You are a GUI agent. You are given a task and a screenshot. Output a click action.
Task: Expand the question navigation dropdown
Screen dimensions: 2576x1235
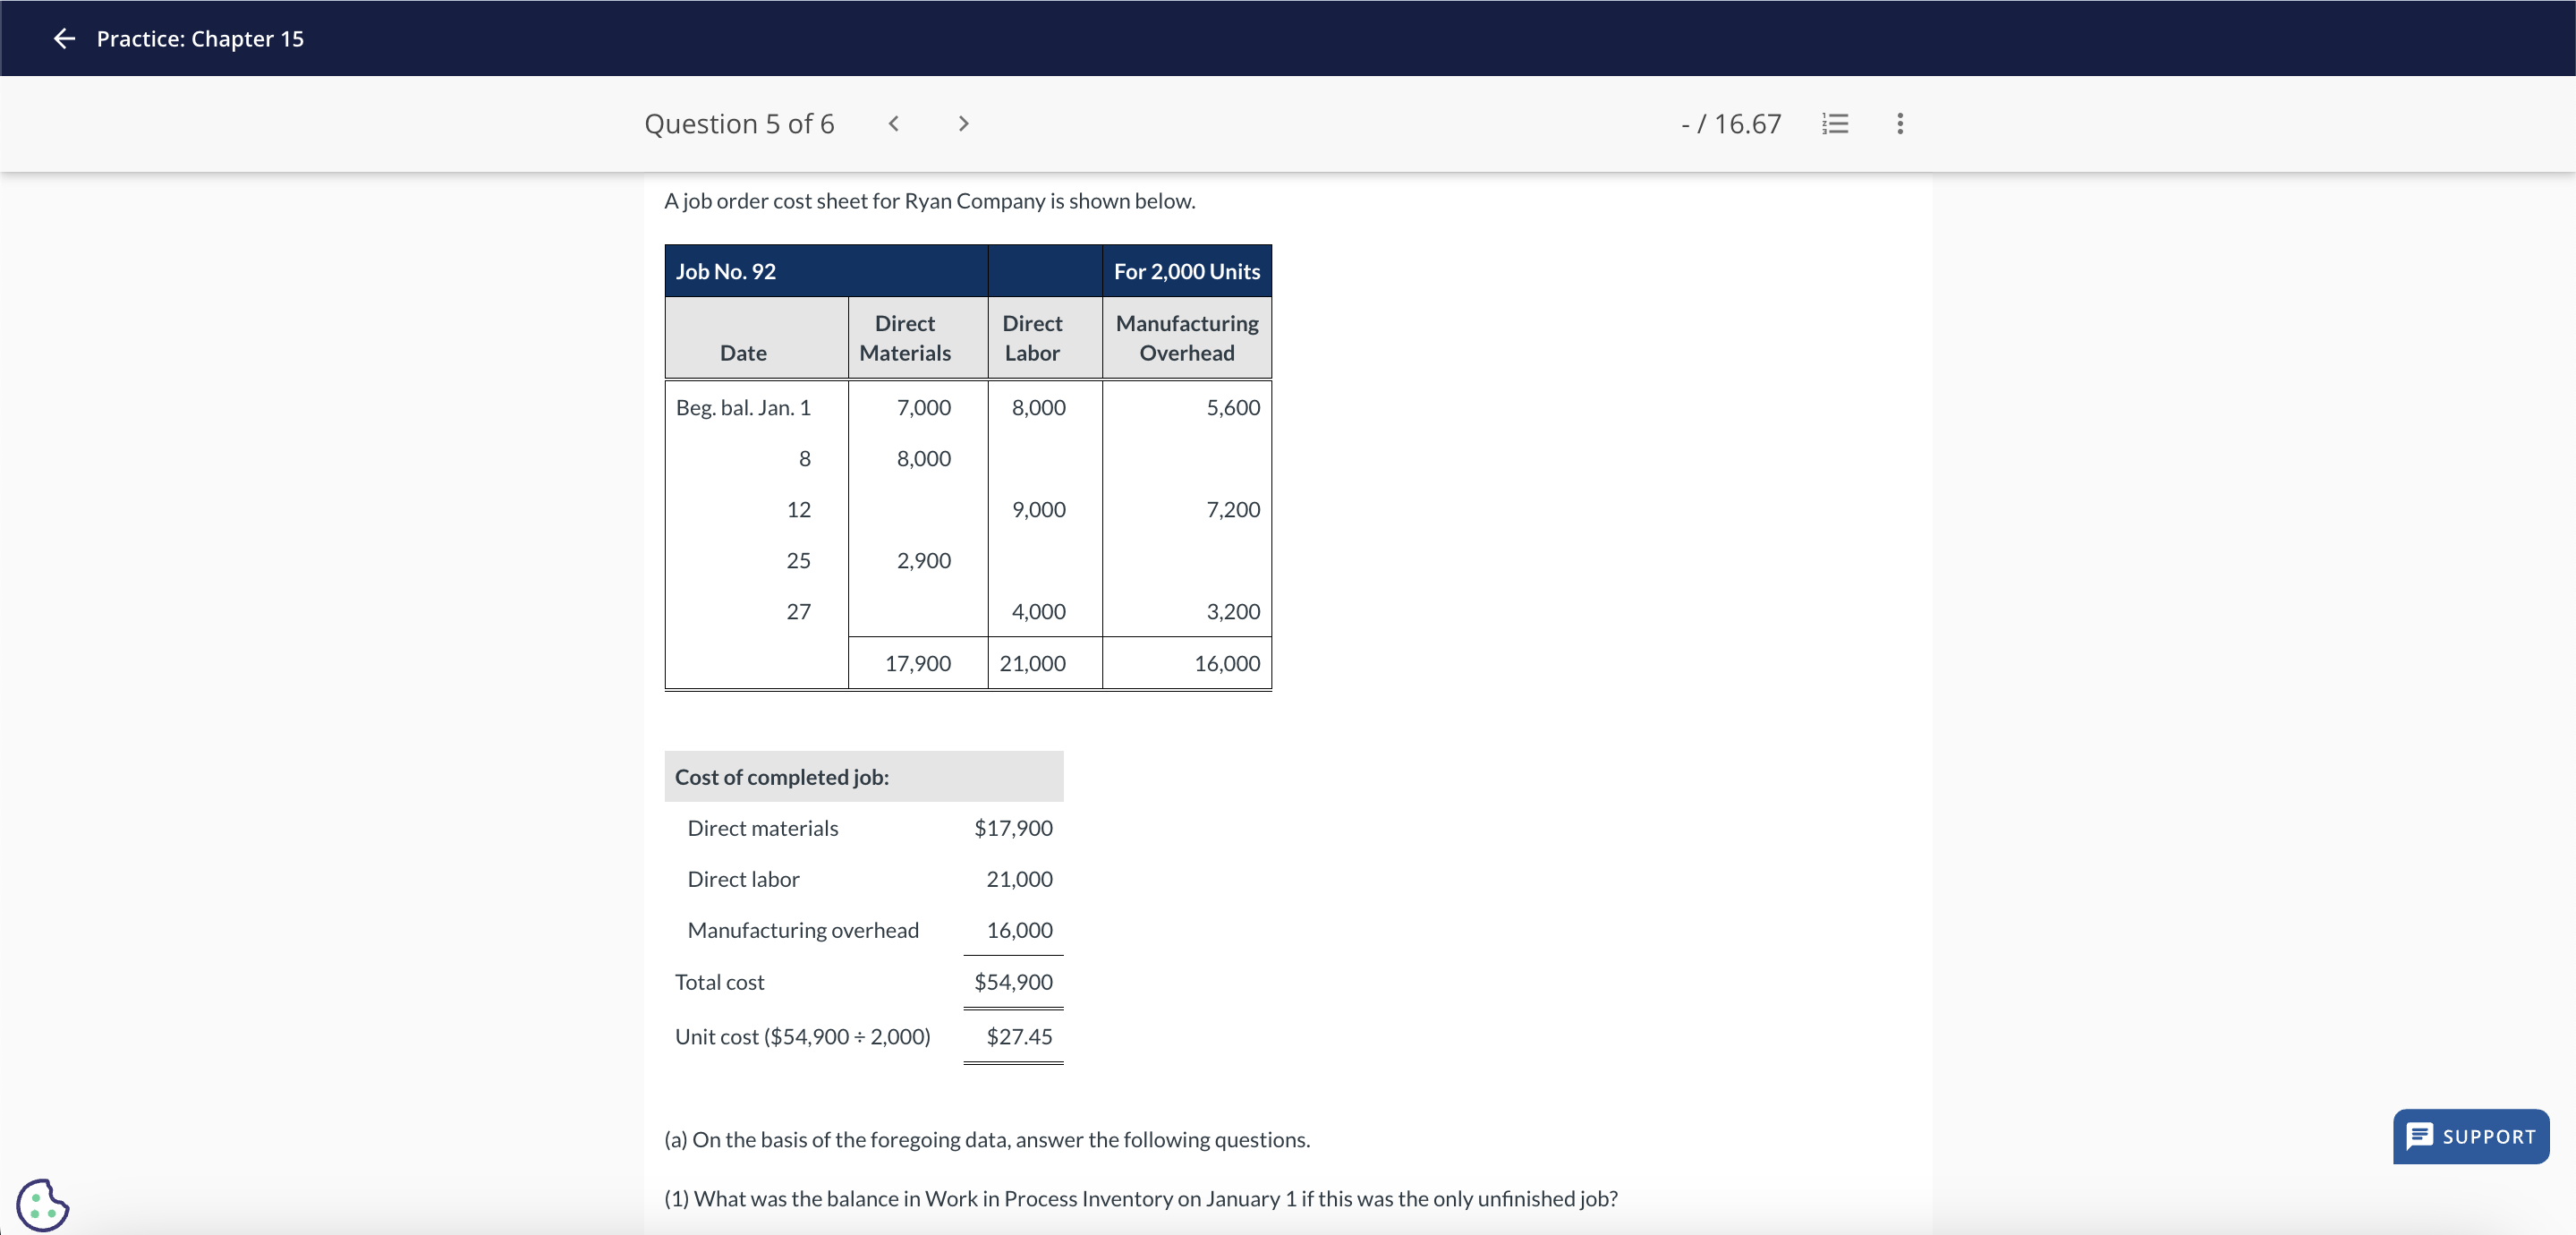pyautogui.click(x=1835, y=123)
